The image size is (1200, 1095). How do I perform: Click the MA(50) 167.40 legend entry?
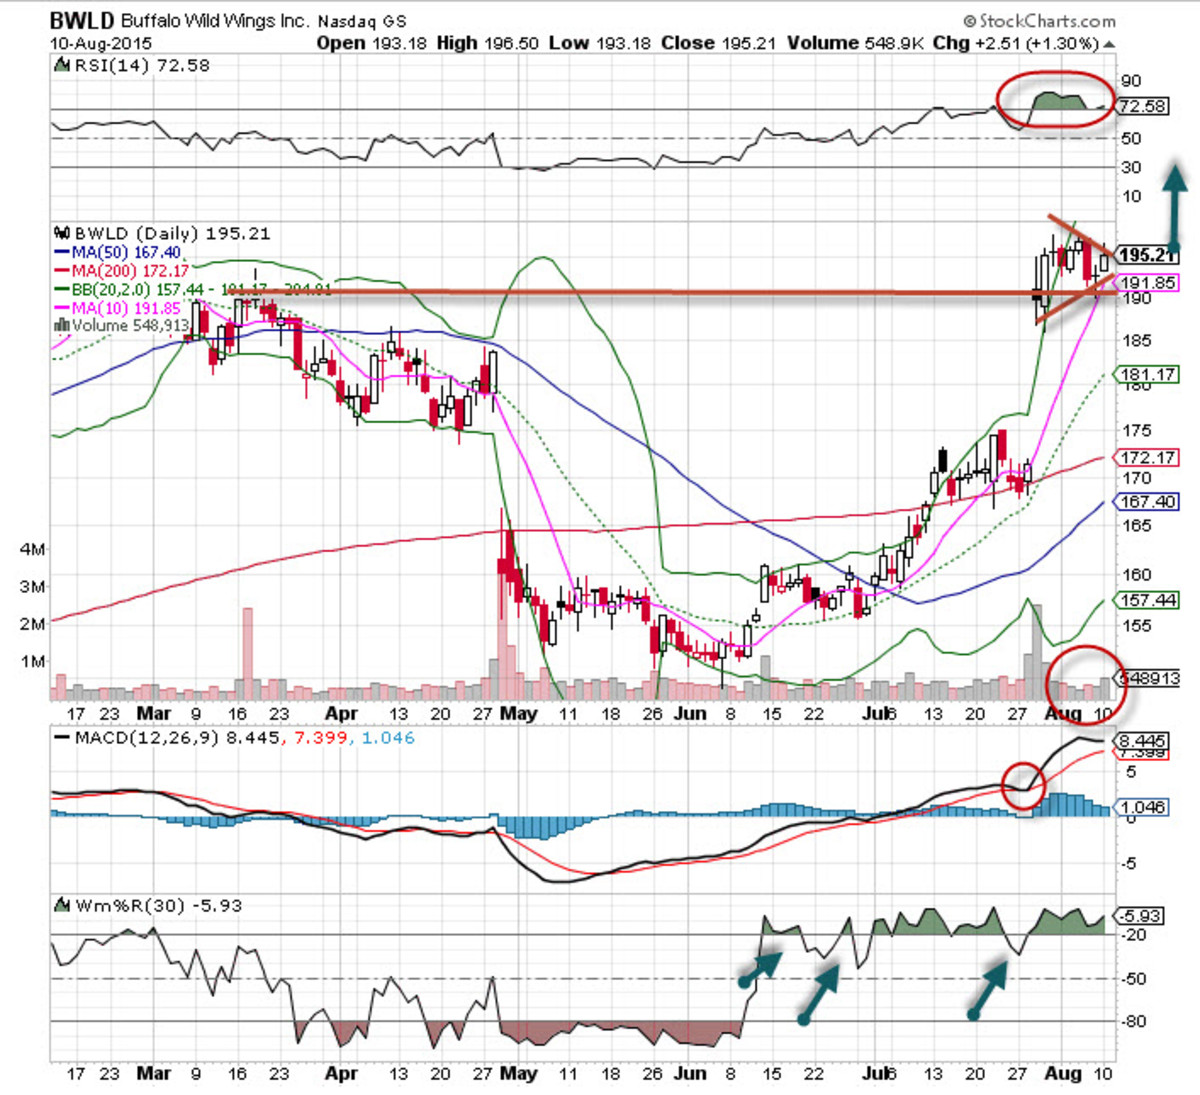116,252
